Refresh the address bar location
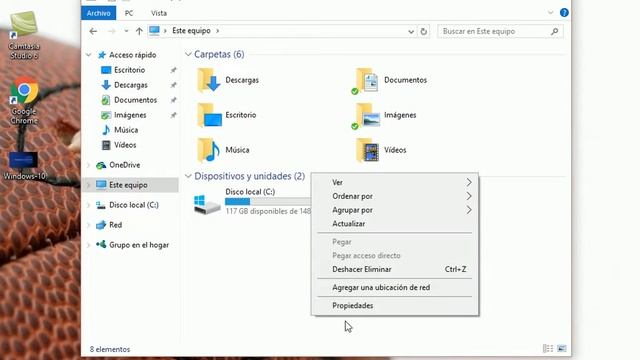 click(x=424, y=31)
